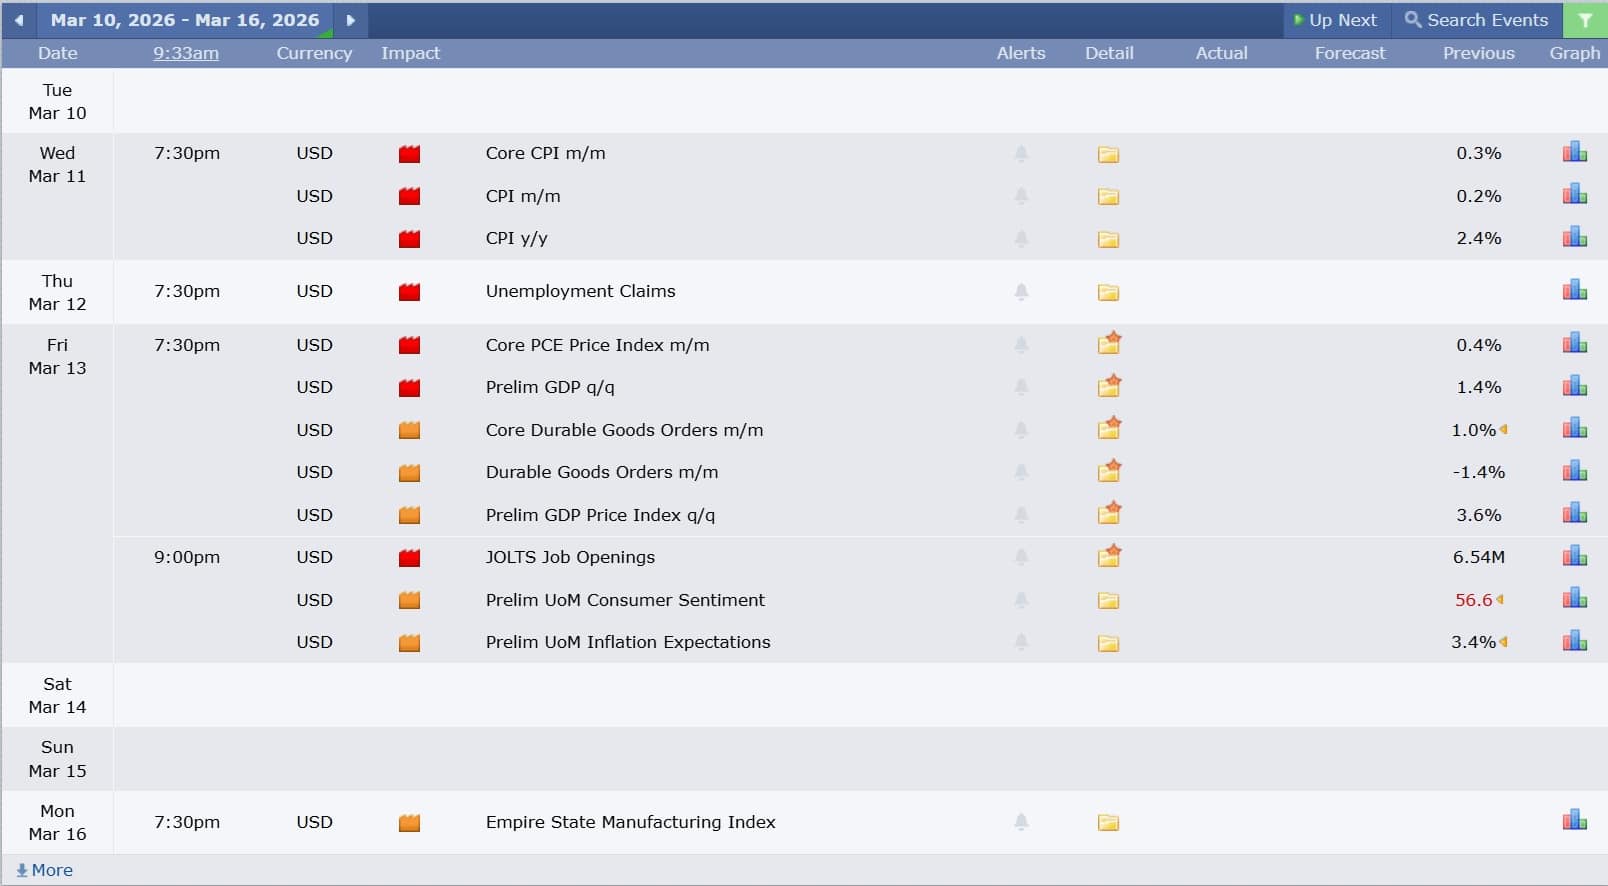Click red impact icon for CPI y/y

409,239
